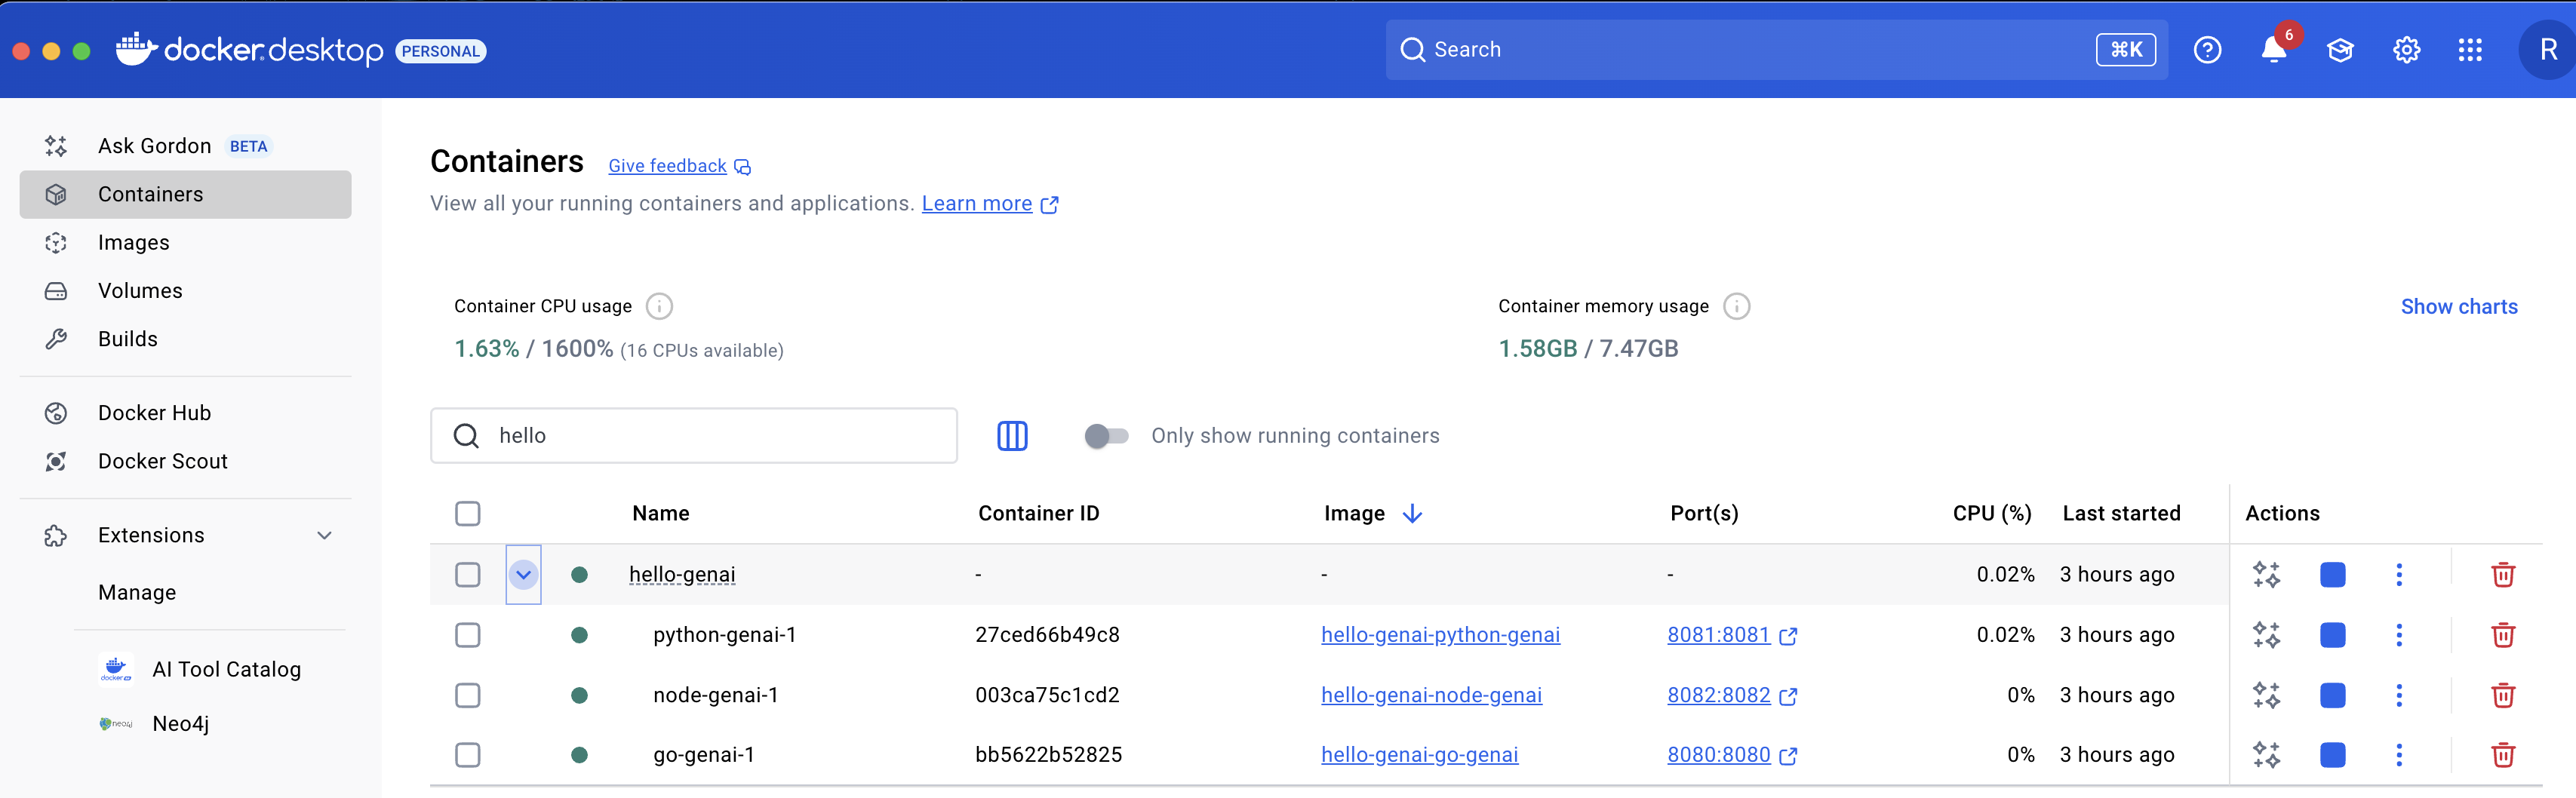Open more actions for hello-genai
The height and width of the screenshot is (798, 2576).
[x=2398, y=575]
